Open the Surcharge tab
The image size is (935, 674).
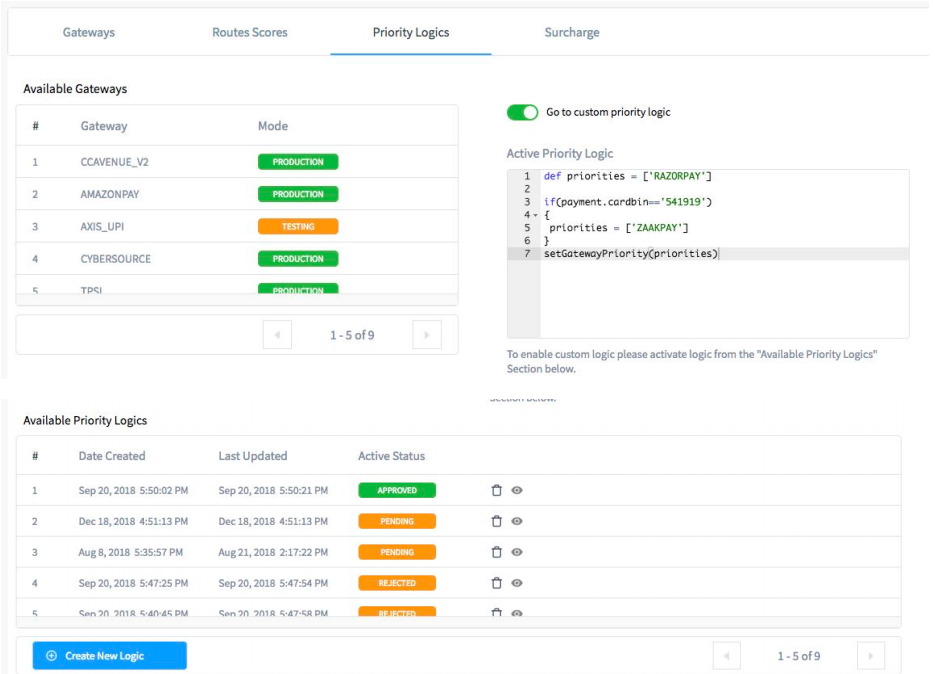pyautogui.click(x=572, y=32)
